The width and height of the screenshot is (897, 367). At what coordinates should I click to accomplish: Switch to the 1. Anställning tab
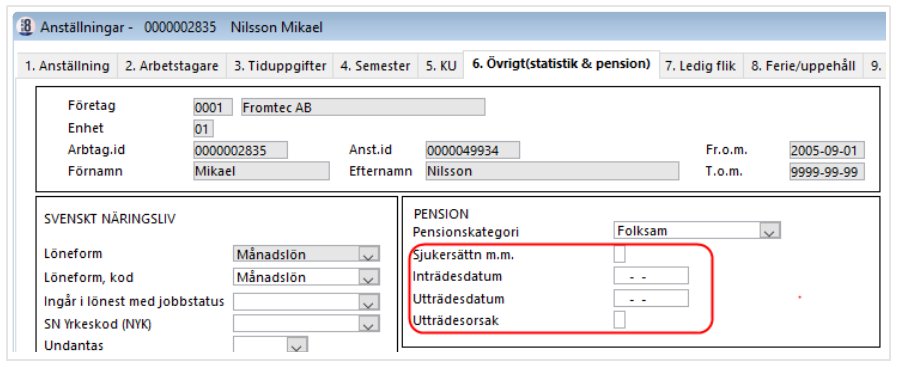[x=66, y=66]
